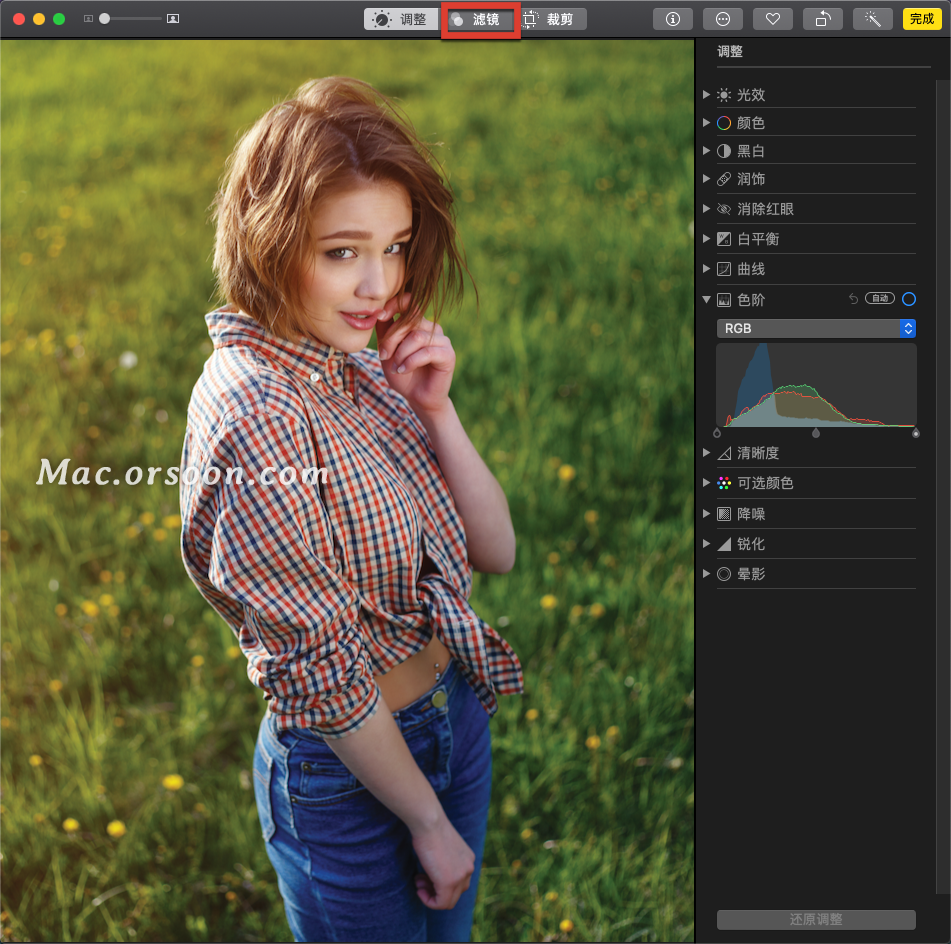Expand the 消除红眼 section

coord(706,209)
